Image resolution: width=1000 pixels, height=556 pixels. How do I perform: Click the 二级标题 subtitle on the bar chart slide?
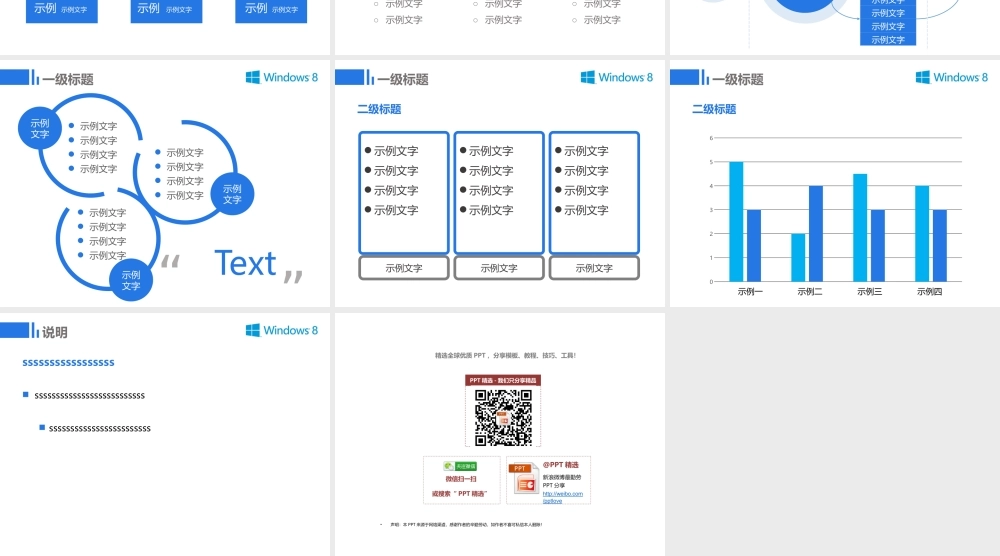pos(714,109)
